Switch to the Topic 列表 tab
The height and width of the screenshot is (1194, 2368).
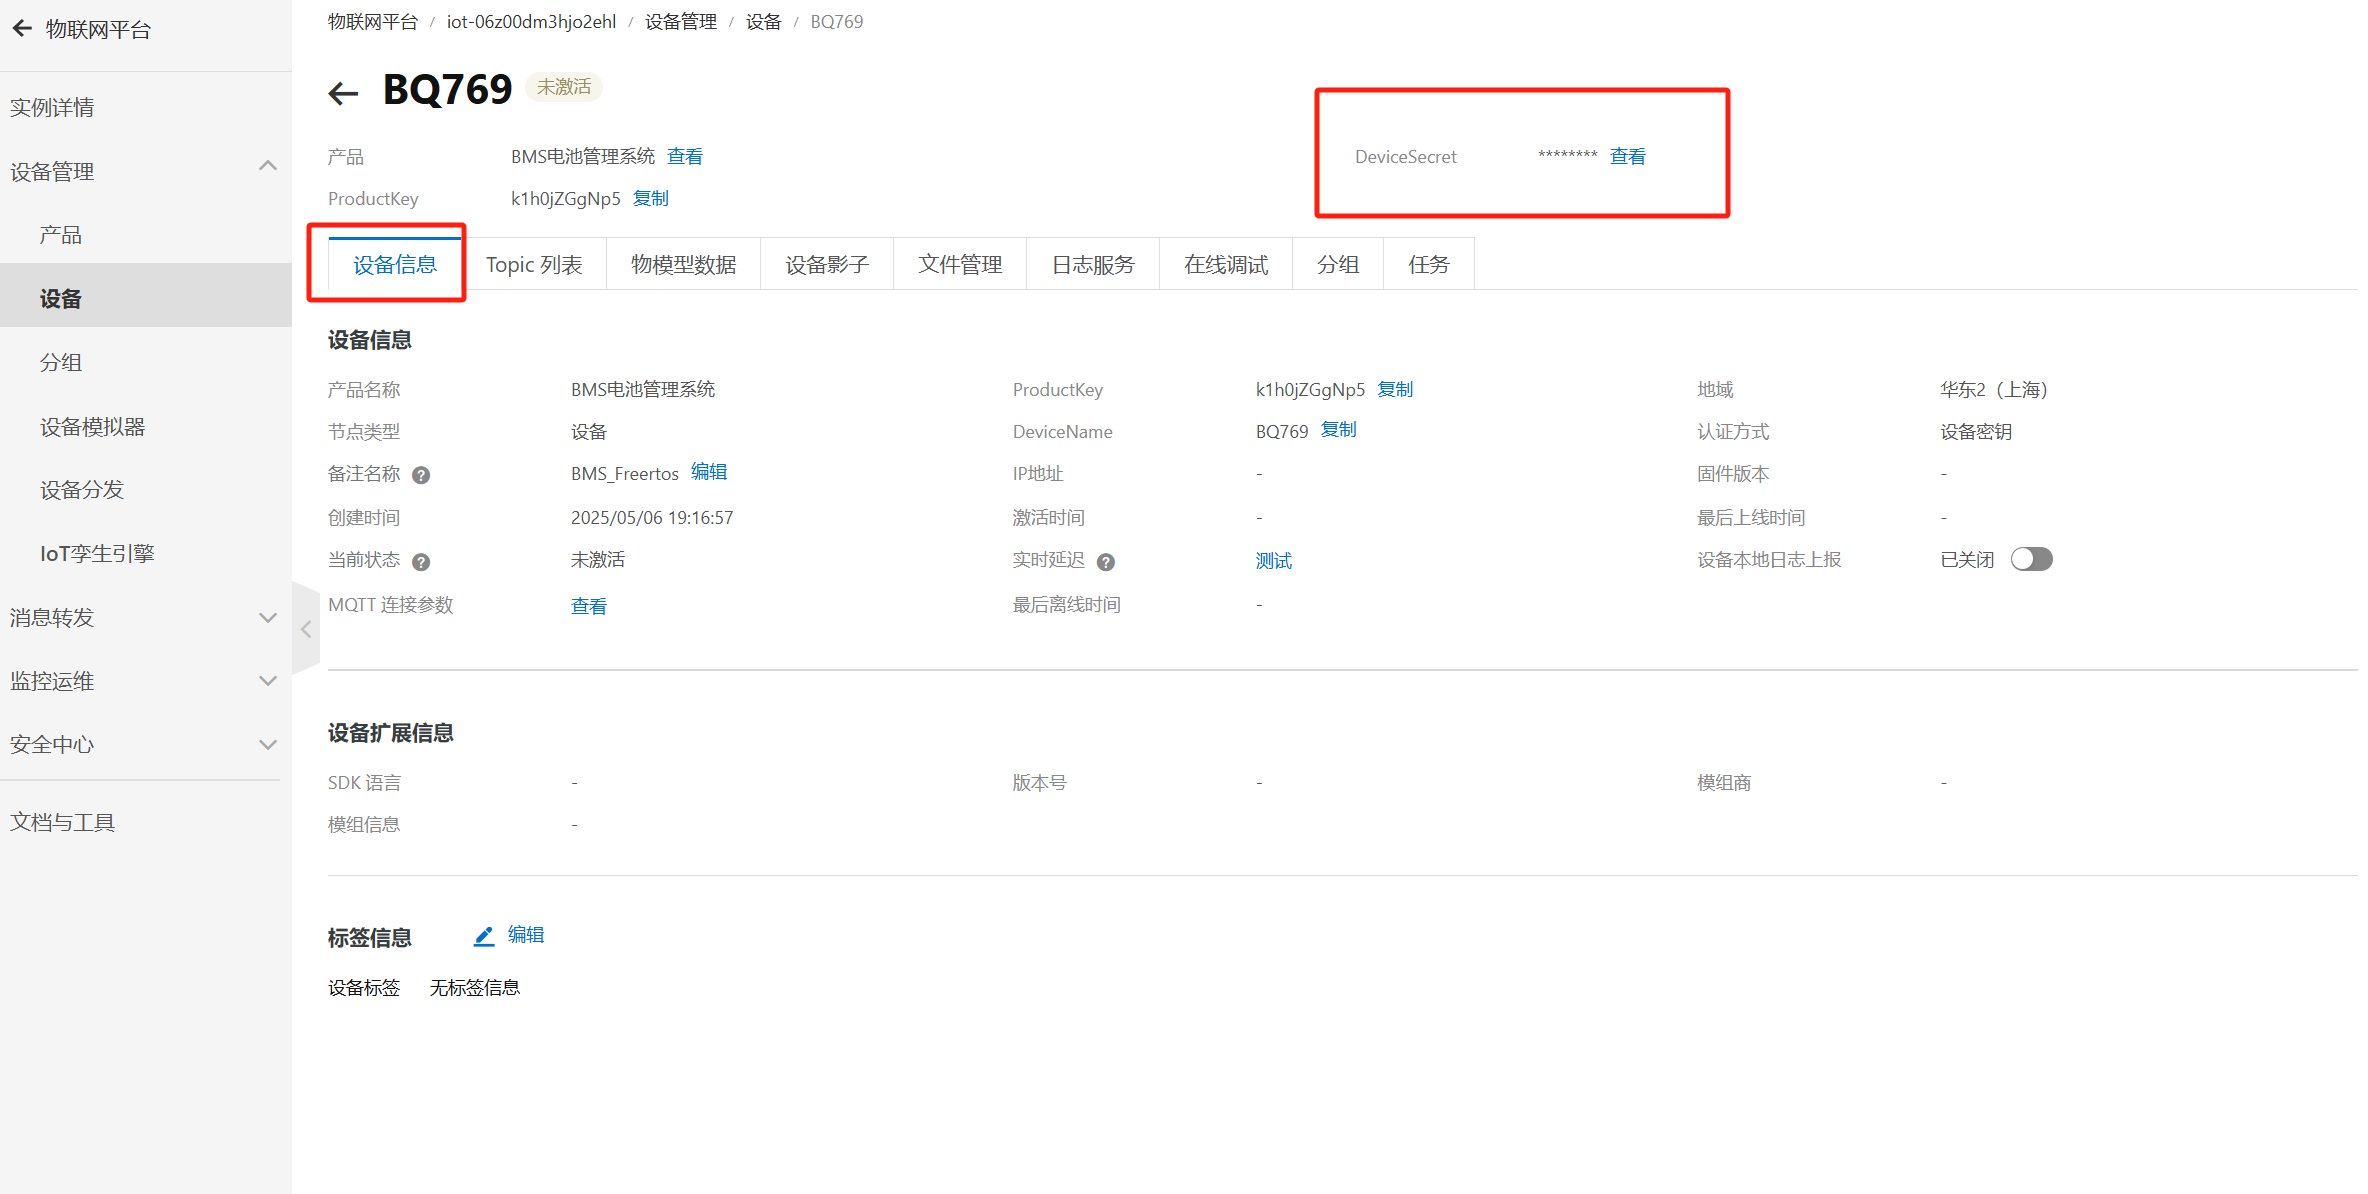[534, 264]
